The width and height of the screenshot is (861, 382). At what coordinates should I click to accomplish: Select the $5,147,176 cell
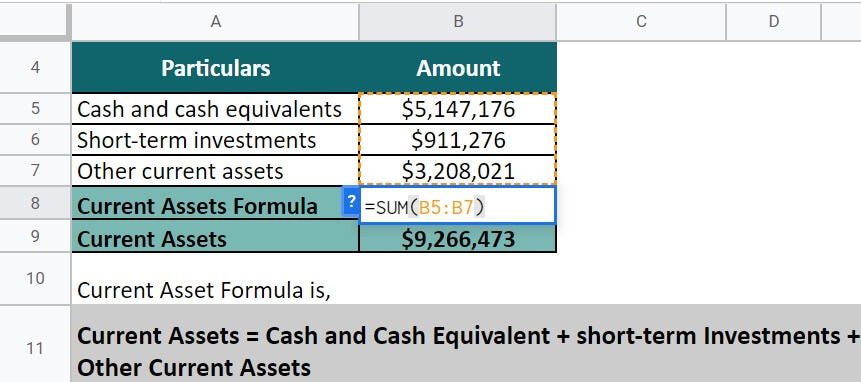457,109
